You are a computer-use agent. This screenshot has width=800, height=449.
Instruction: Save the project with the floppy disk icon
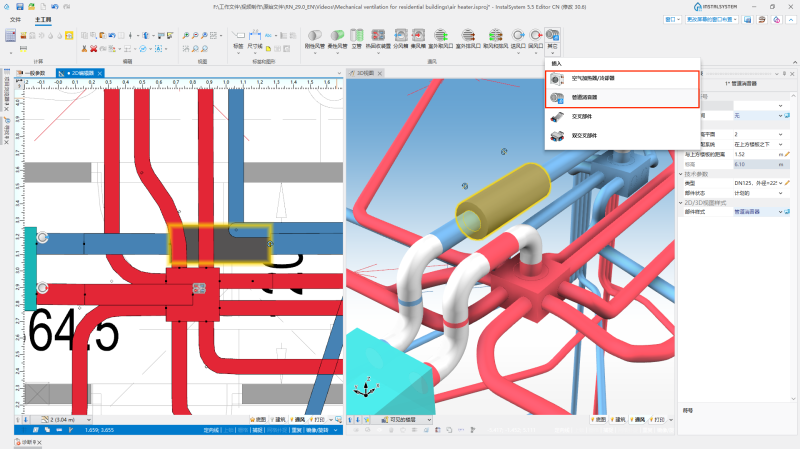click(19, 7)
